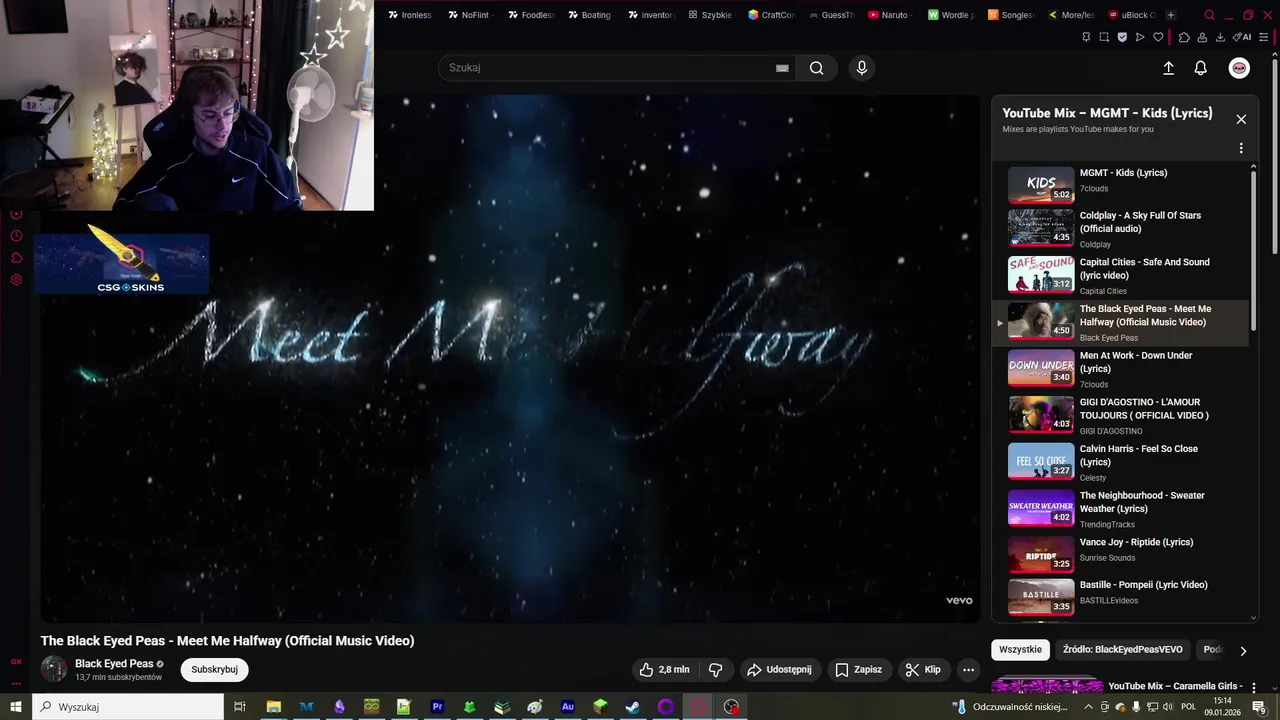Open the notification center on the taskbar

(x=1261, y=707)
